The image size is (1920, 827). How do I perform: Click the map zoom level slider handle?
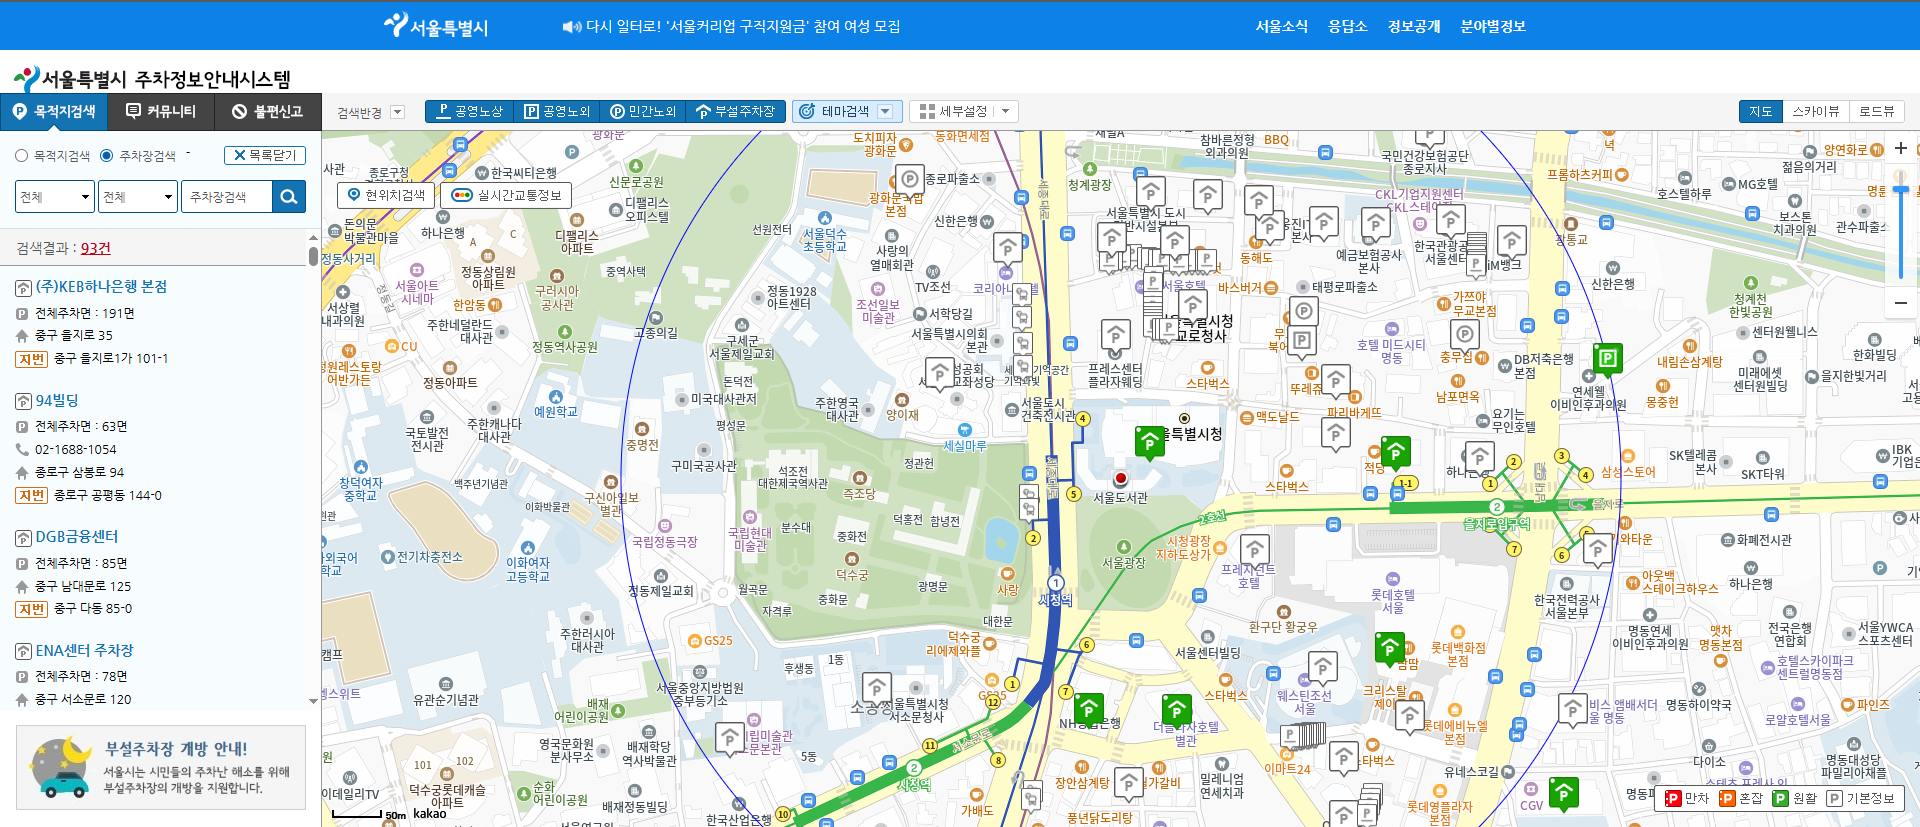[1900, 189]
